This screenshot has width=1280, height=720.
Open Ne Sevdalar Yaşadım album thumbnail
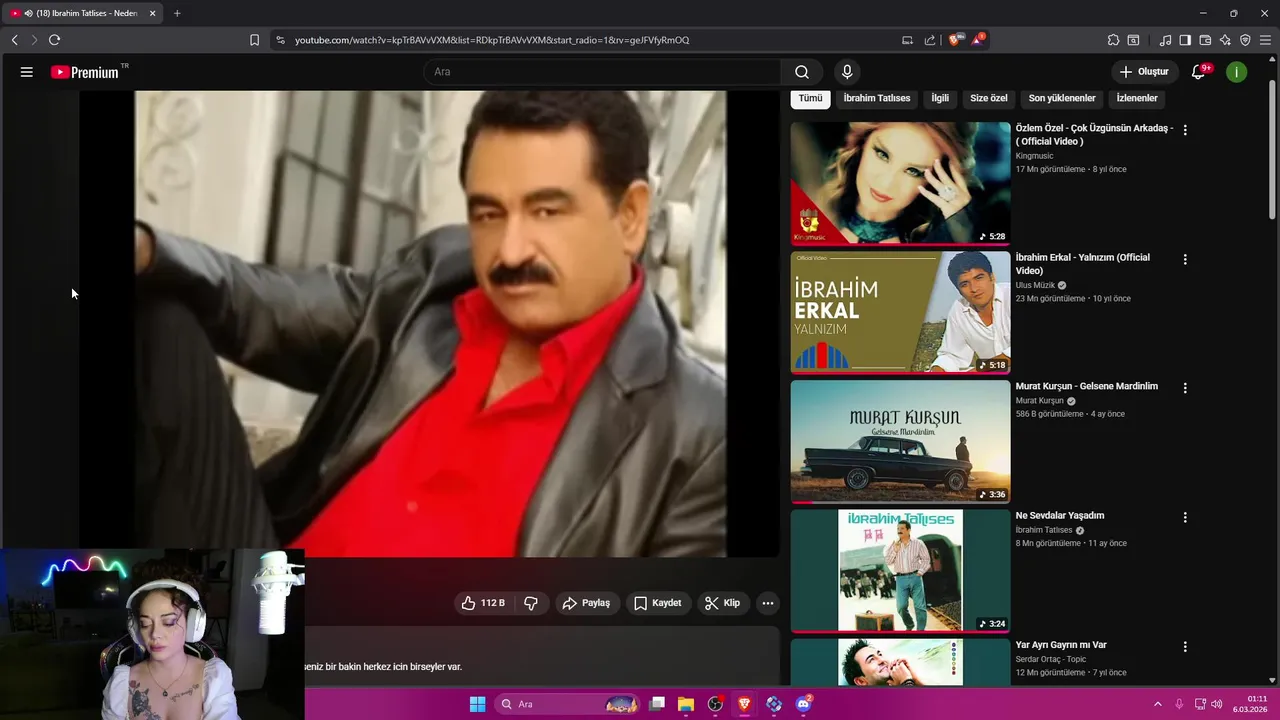click(x=901, y=570)
